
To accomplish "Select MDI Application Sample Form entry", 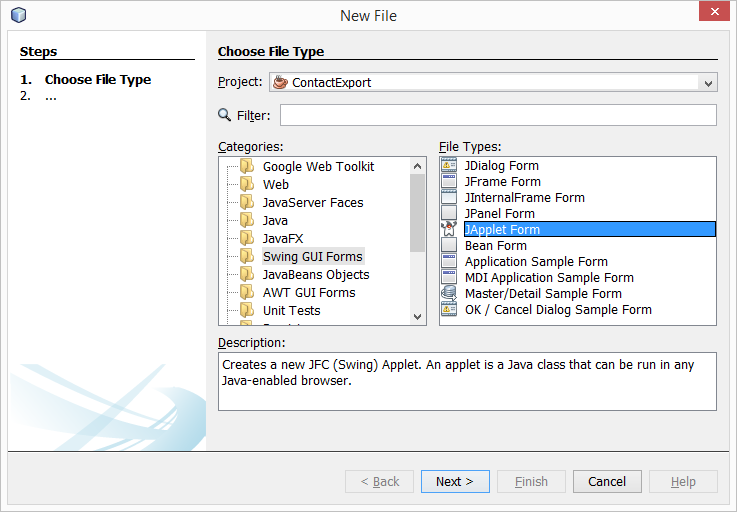I will (549, 278).
